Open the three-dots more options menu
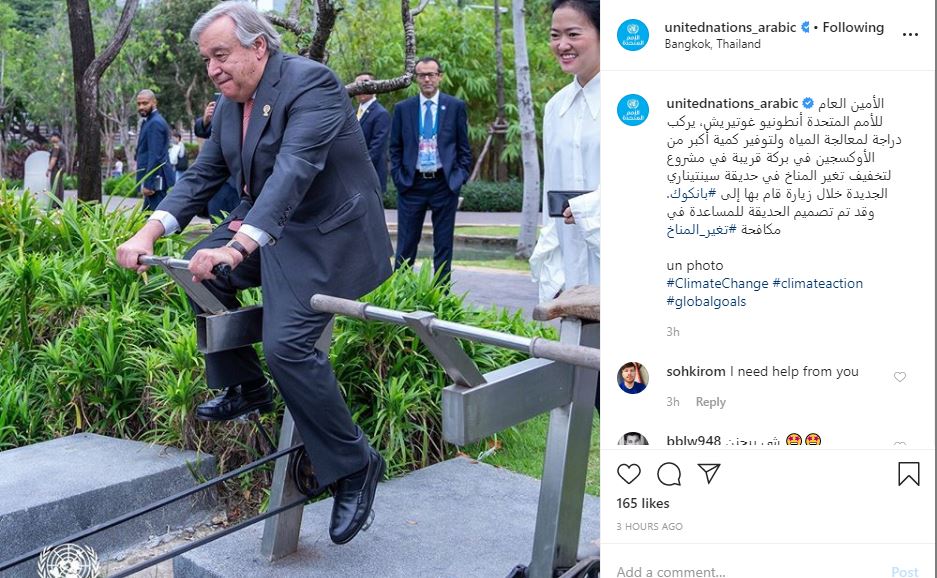Screen dimensions: 937x578 coord(910,35)
